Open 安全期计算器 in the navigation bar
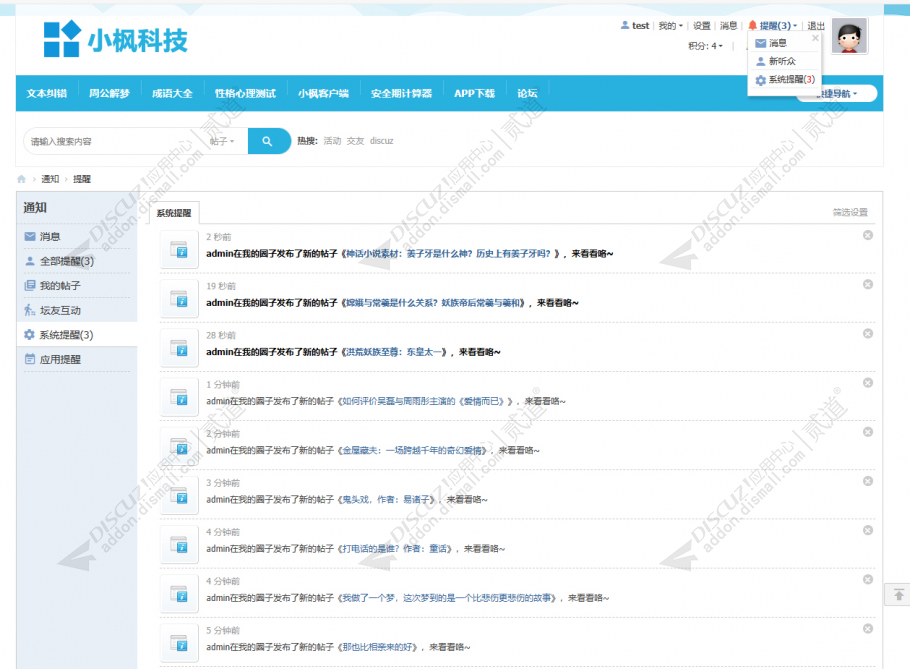 [402, 93]
